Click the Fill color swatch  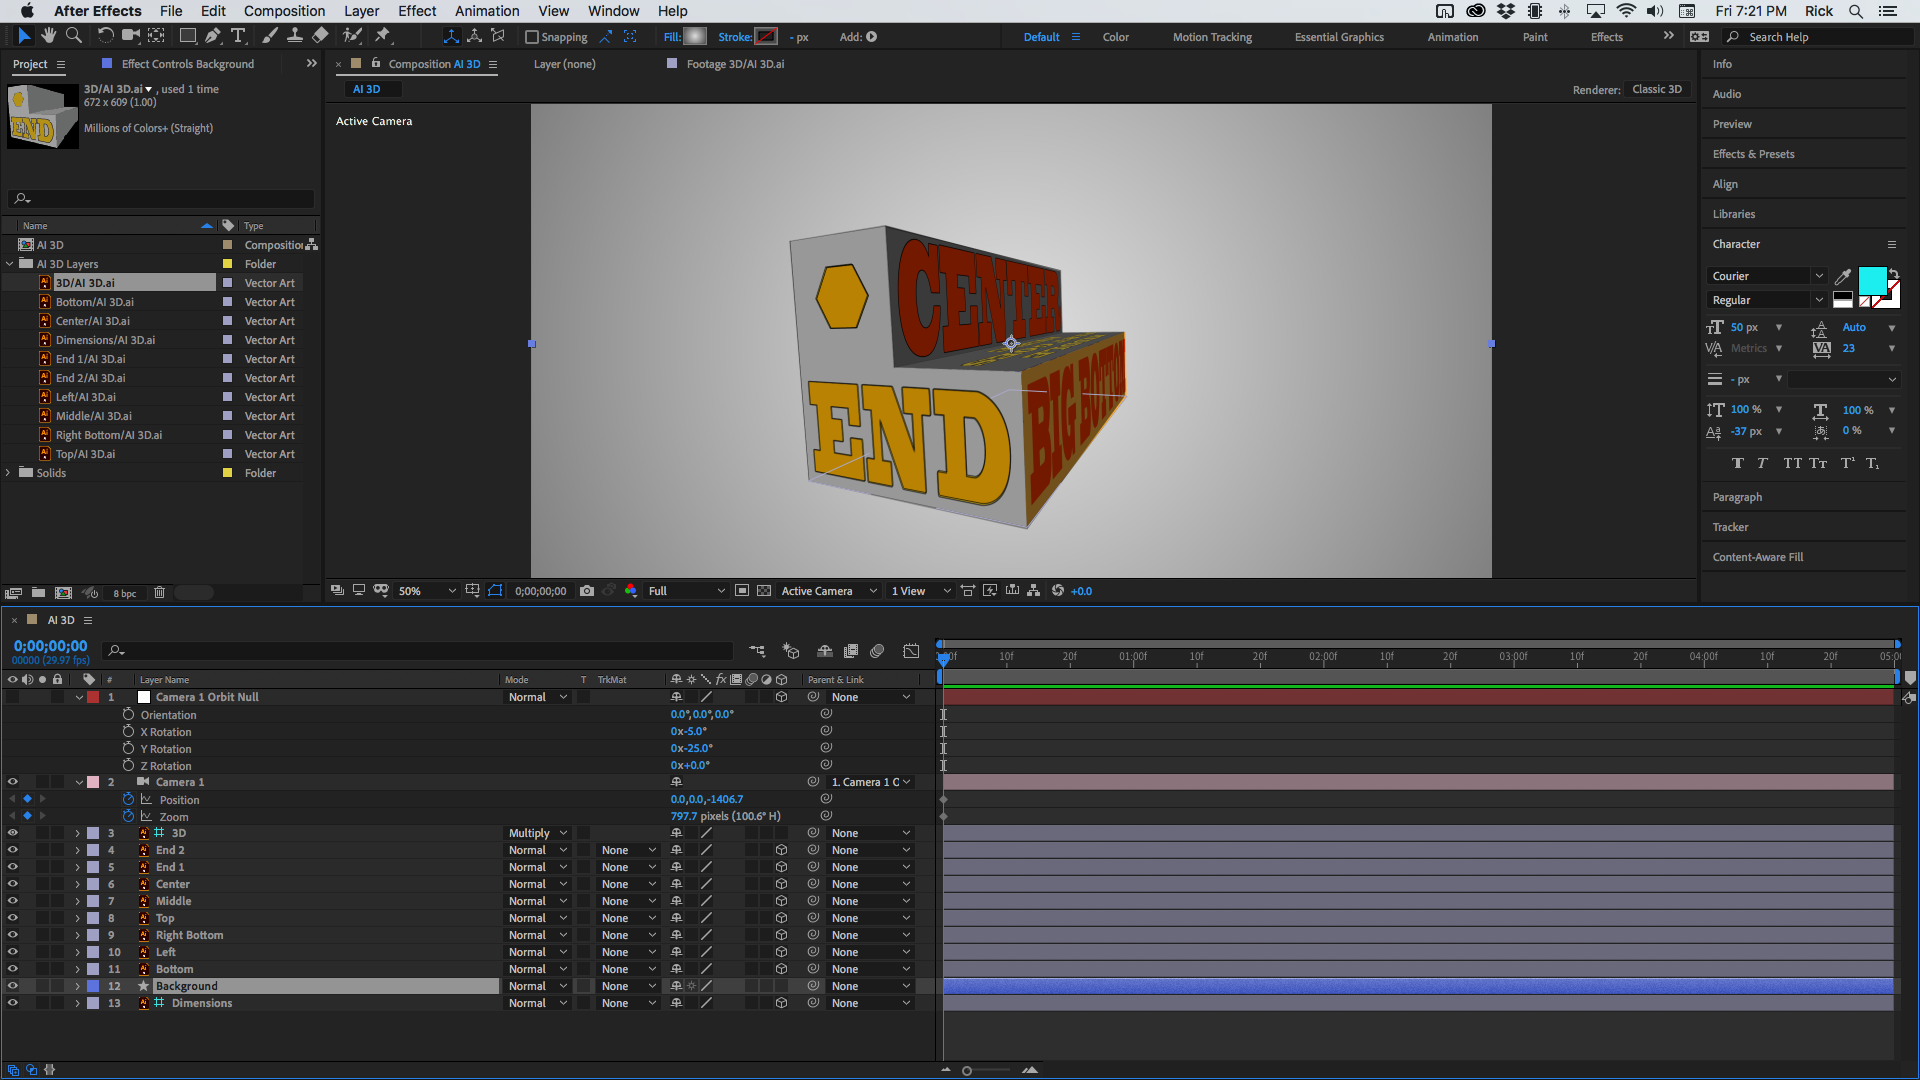[694, 36]
